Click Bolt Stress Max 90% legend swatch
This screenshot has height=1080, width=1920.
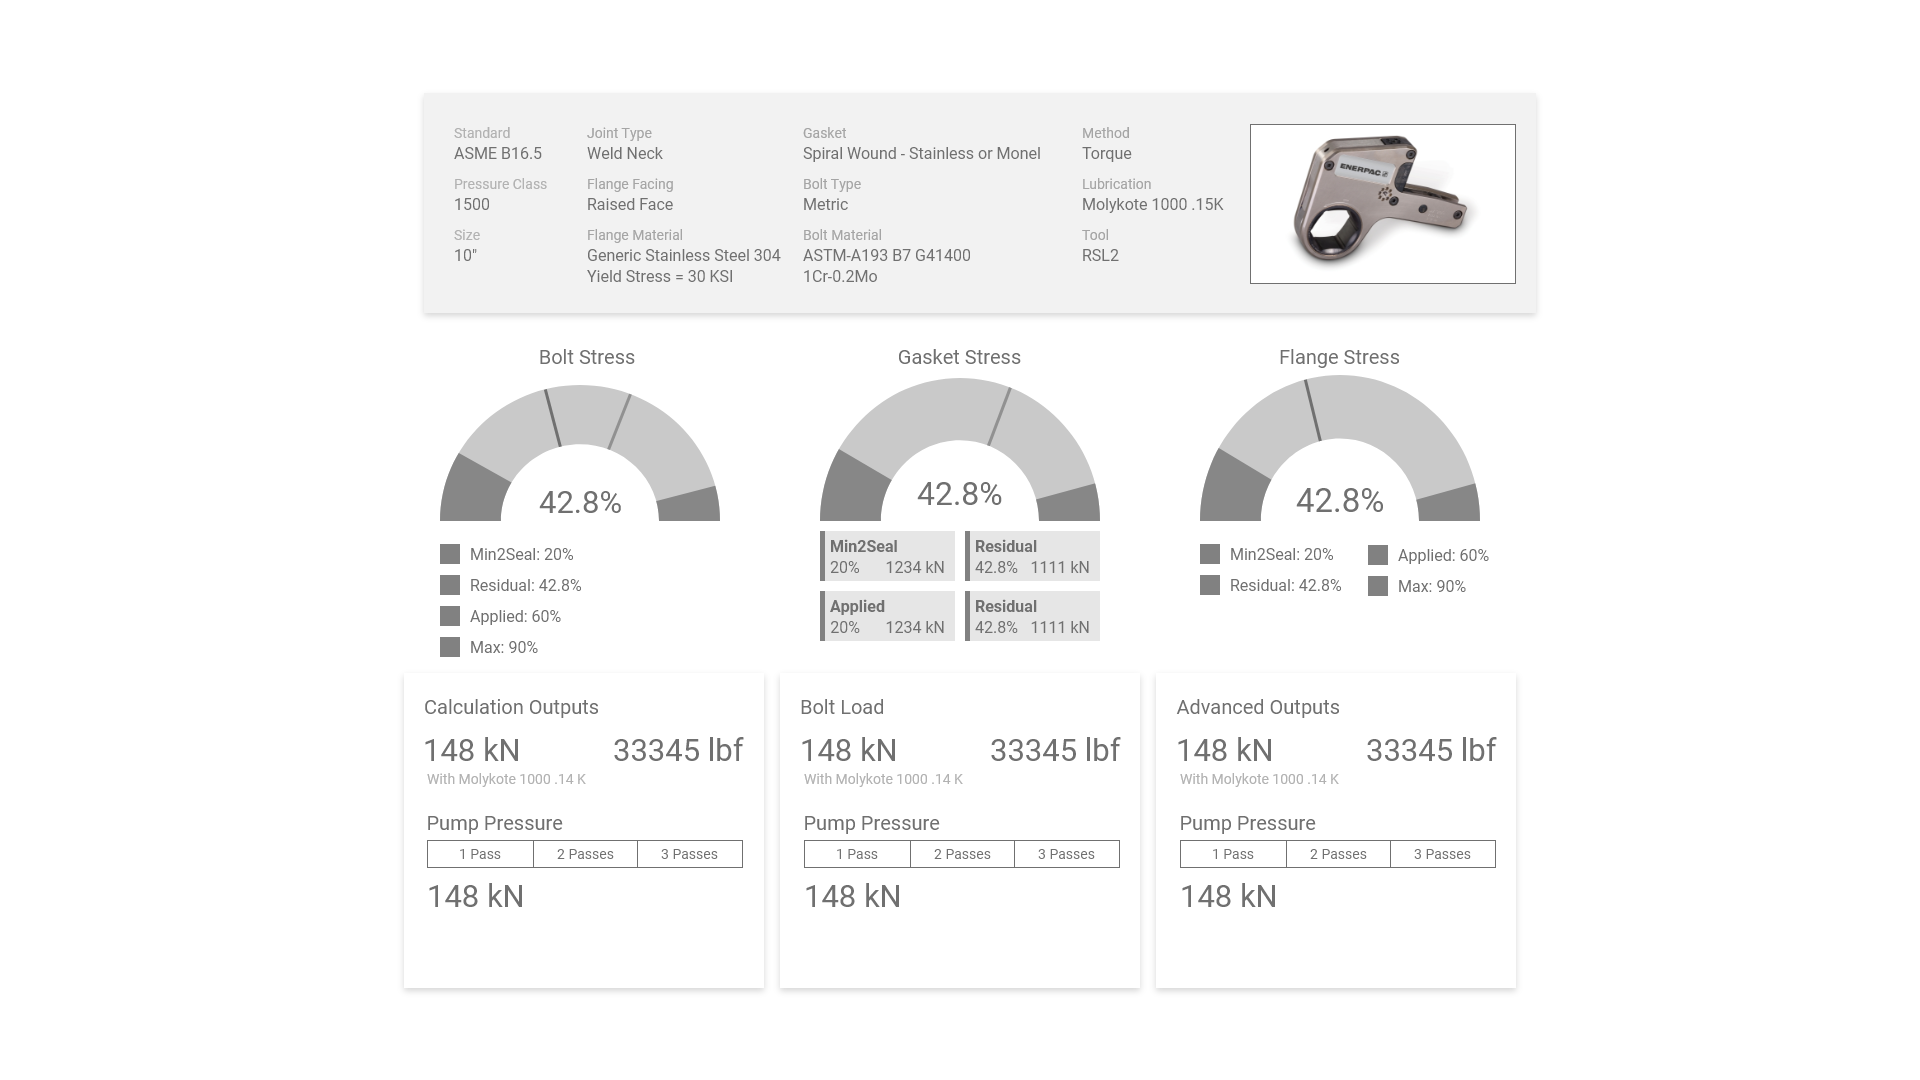tap(450, 647)
